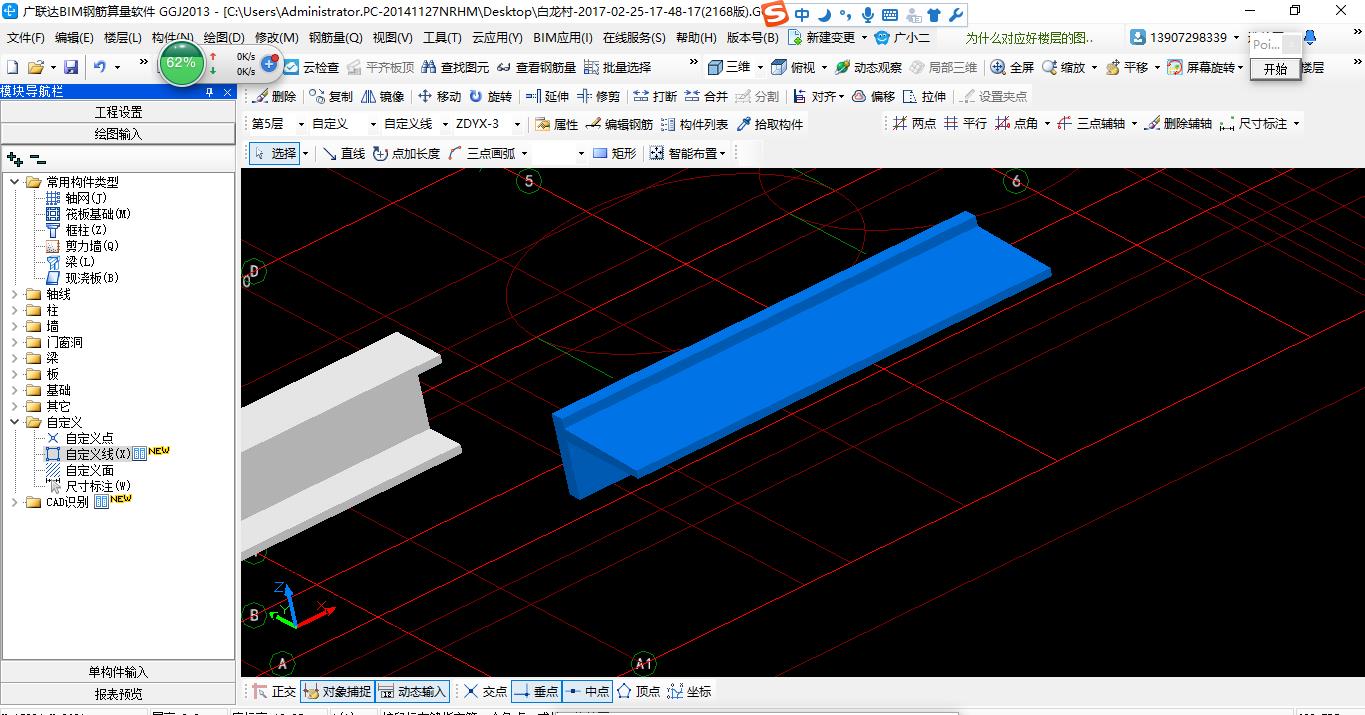Click the 延伸 (extend) tool
Image resolution: width=1365 pixels, height=715 pixels.
[x=547, y=97]
